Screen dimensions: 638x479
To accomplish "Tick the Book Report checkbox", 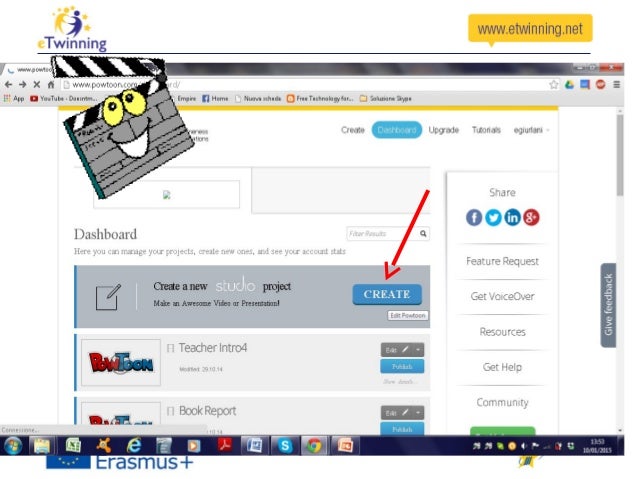I will pos(170,411).
